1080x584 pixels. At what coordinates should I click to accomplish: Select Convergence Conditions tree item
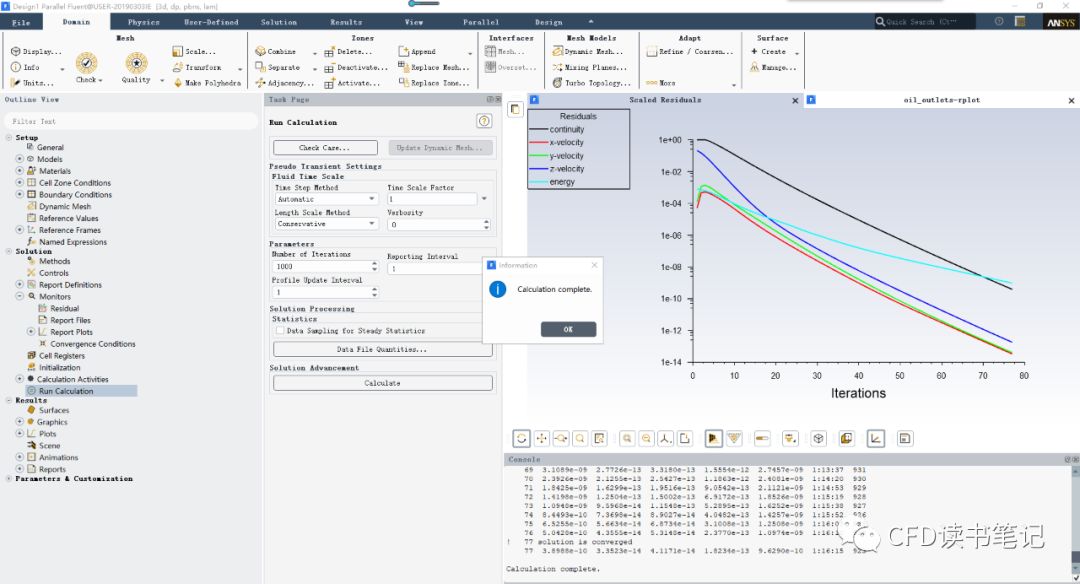click(93, 344)
